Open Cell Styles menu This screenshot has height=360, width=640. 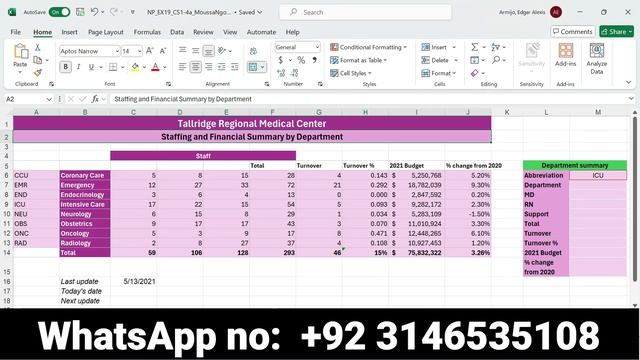point(351,73)
